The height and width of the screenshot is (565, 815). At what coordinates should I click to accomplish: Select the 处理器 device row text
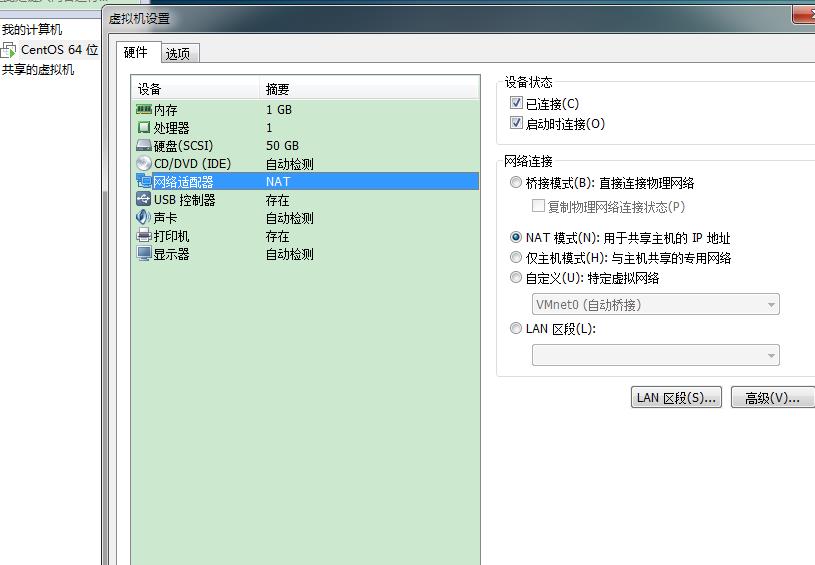[x=172, y=128]
